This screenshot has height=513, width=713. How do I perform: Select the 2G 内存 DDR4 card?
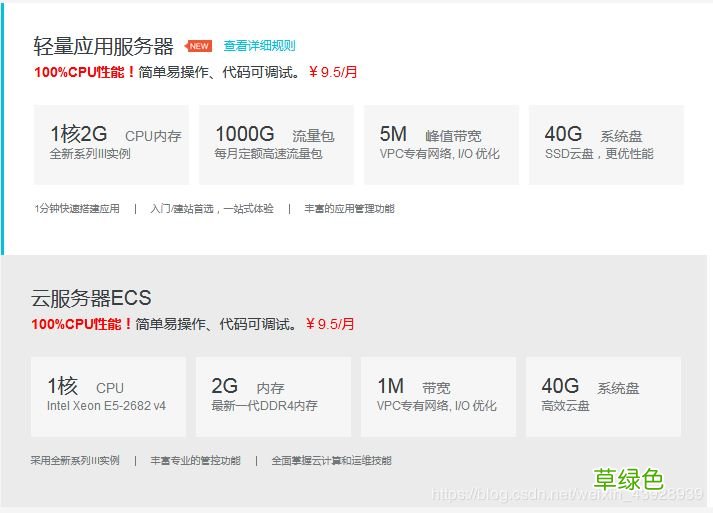273,397
